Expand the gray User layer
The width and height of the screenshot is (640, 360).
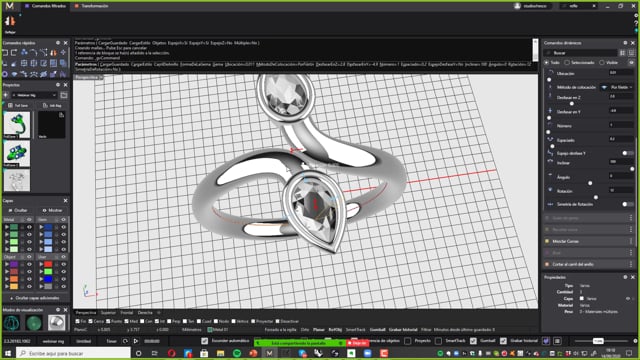coord(42,286)
